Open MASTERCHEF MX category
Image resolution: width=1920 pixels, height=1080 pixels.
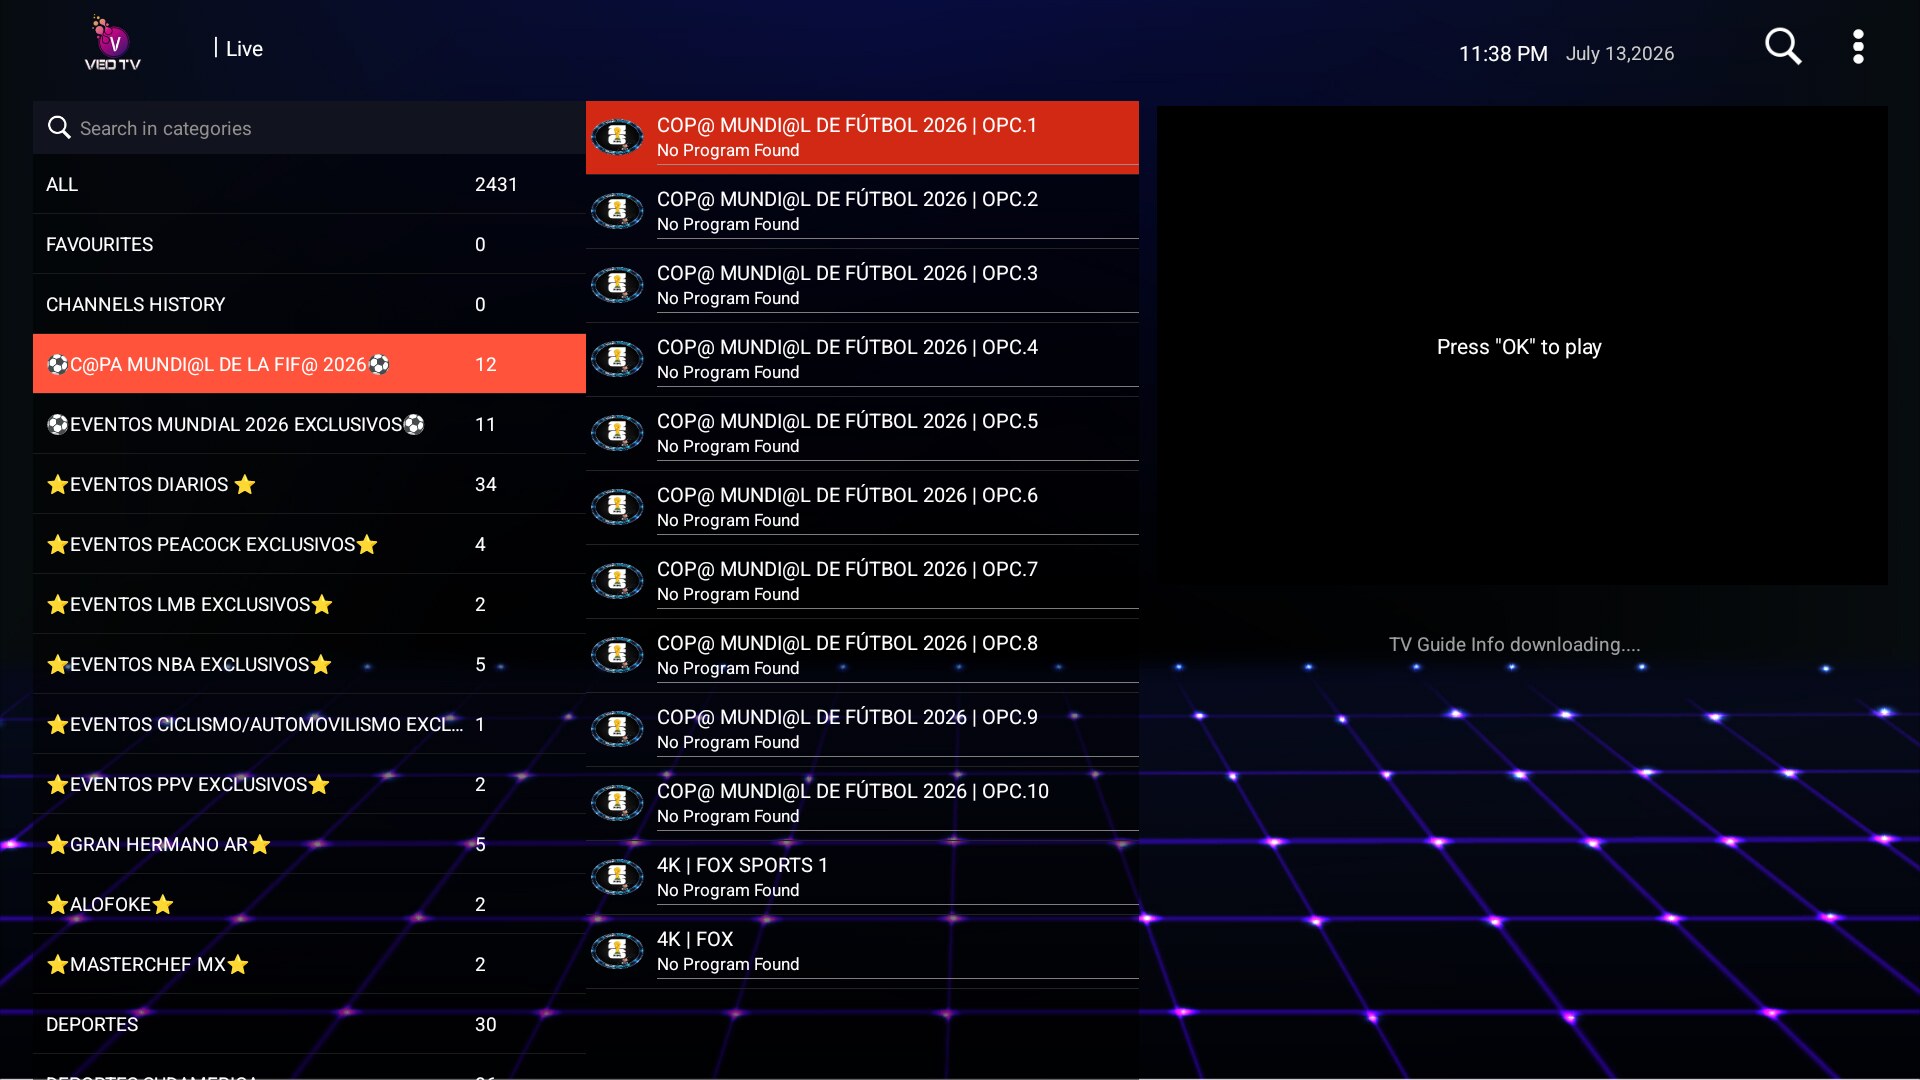[309, 964]
